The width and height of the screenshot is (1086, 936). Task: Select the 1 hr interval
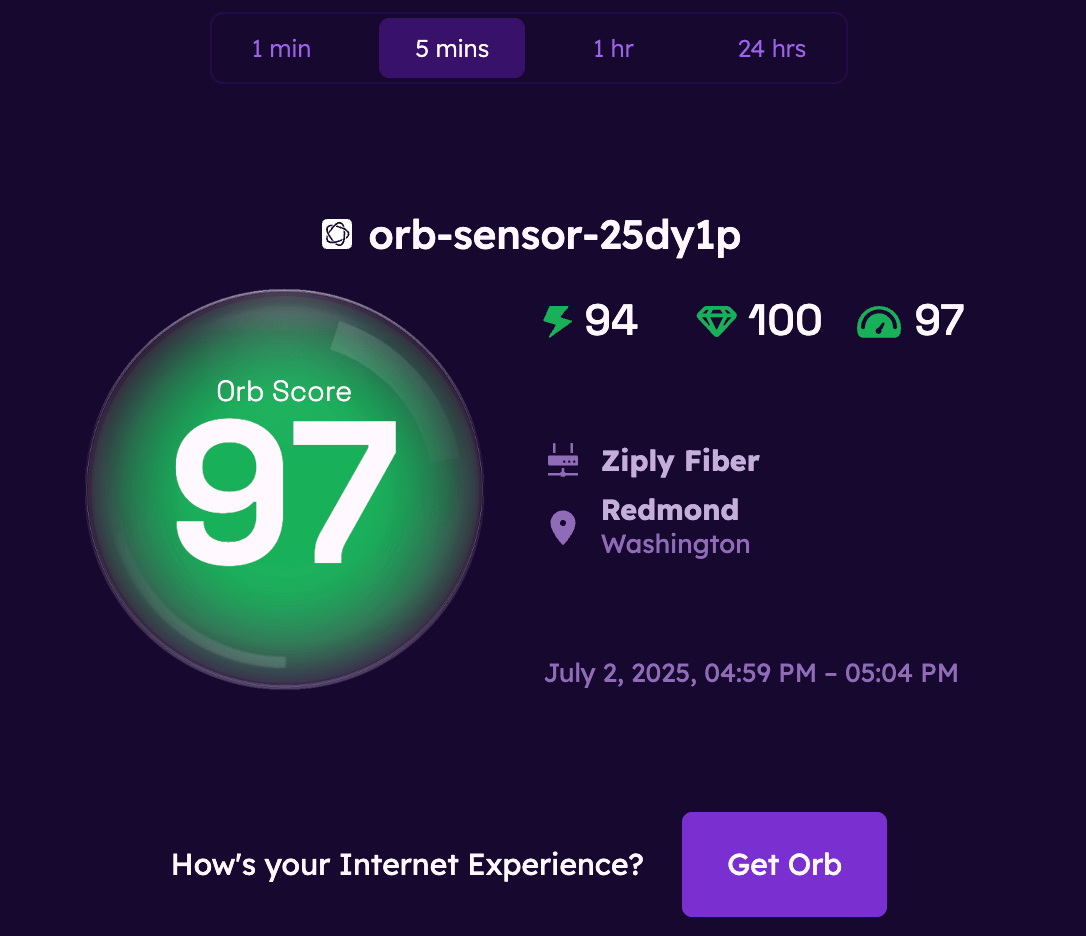click(x=613, y=47)
